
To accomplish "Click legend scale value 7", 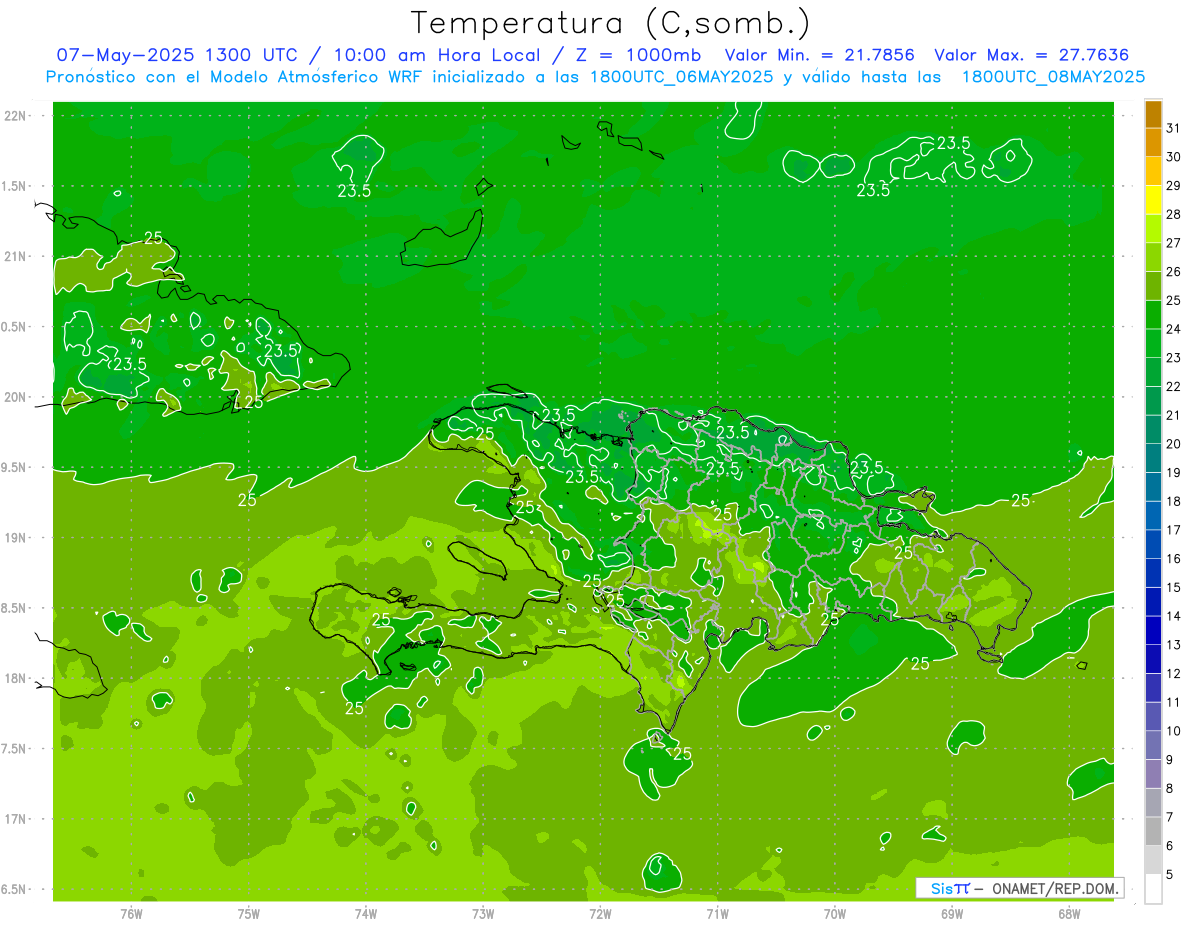I will point(1171,817).
